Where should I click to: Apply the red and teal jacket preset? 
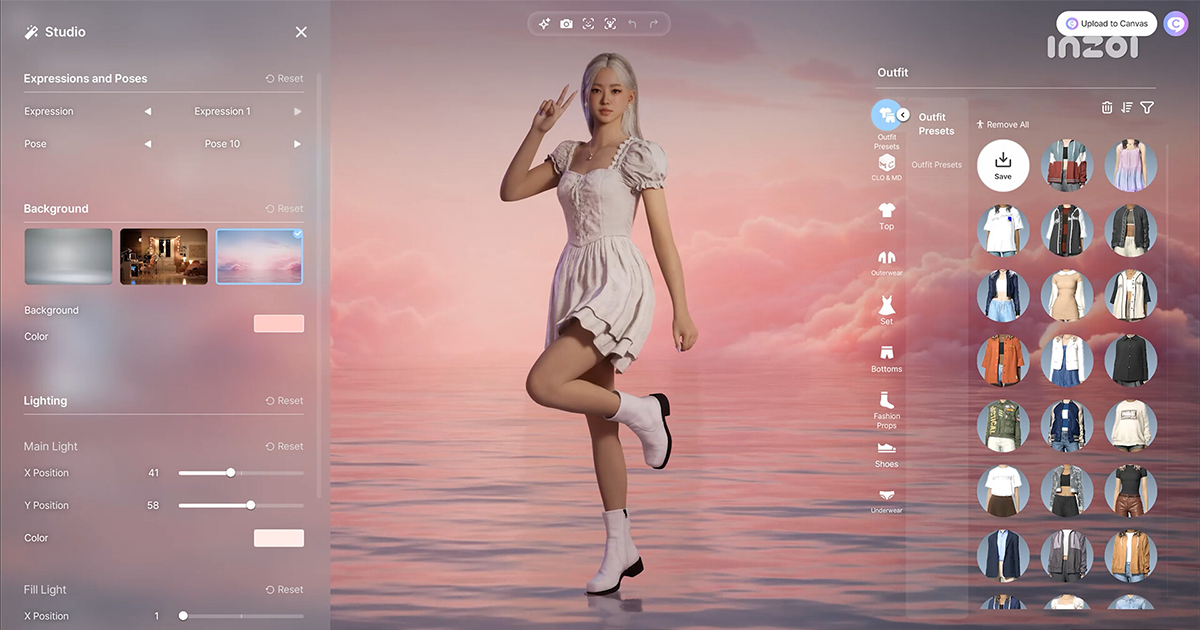(x=1067, y=166)
